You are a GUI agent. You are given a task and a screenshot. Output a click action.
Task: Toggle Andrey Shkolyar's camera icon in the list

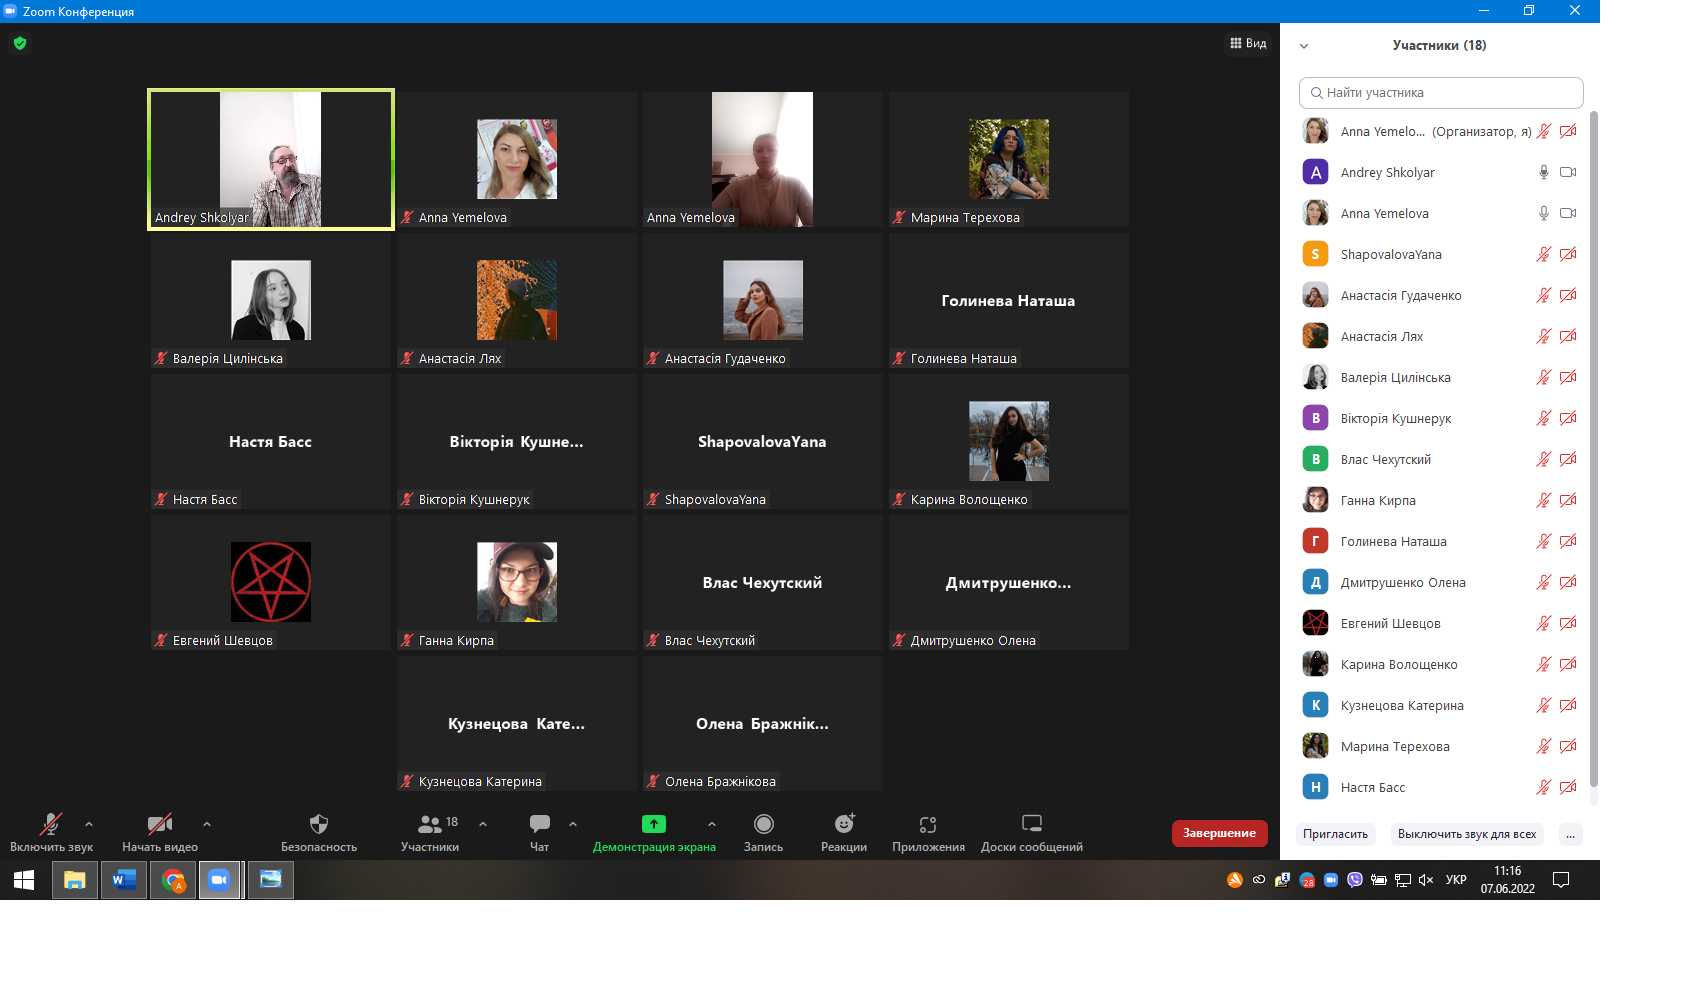pyautogui.click(x=1568, y=172)
